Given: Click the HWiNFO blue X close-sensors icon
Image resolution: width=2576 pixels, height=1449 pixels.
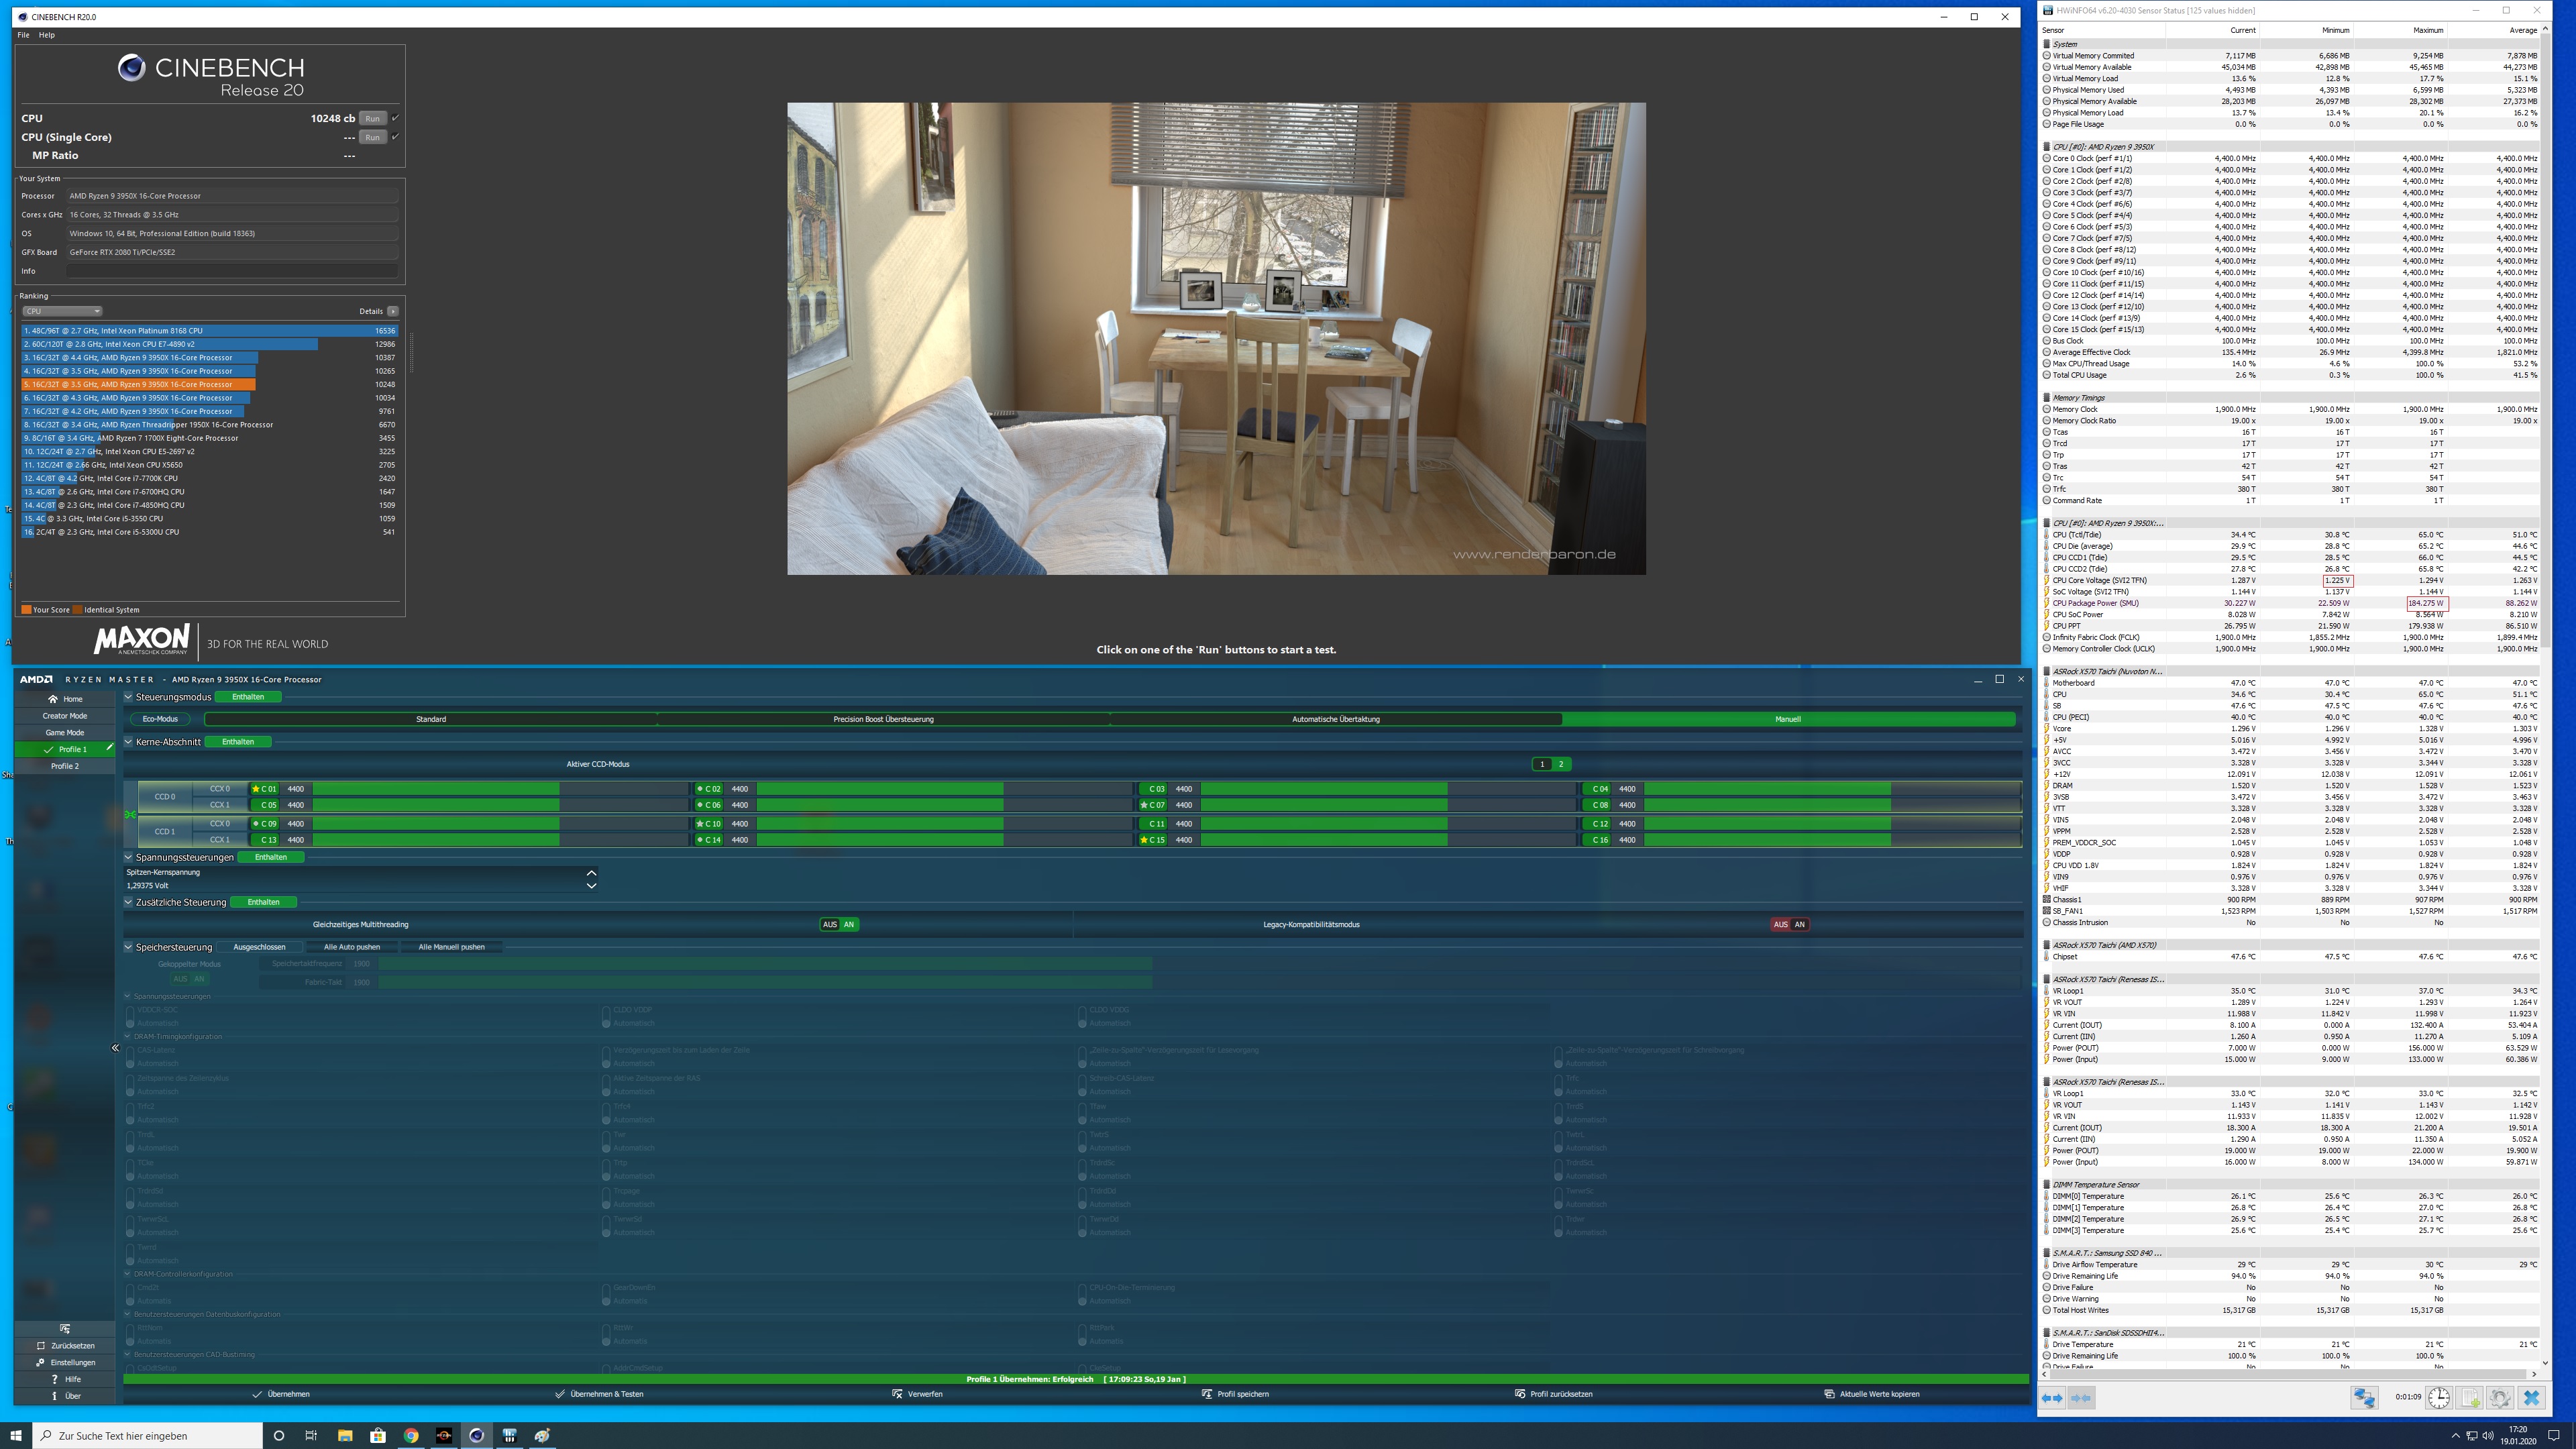Looking at the screenshot, I should click(x=2532, y=1398).
